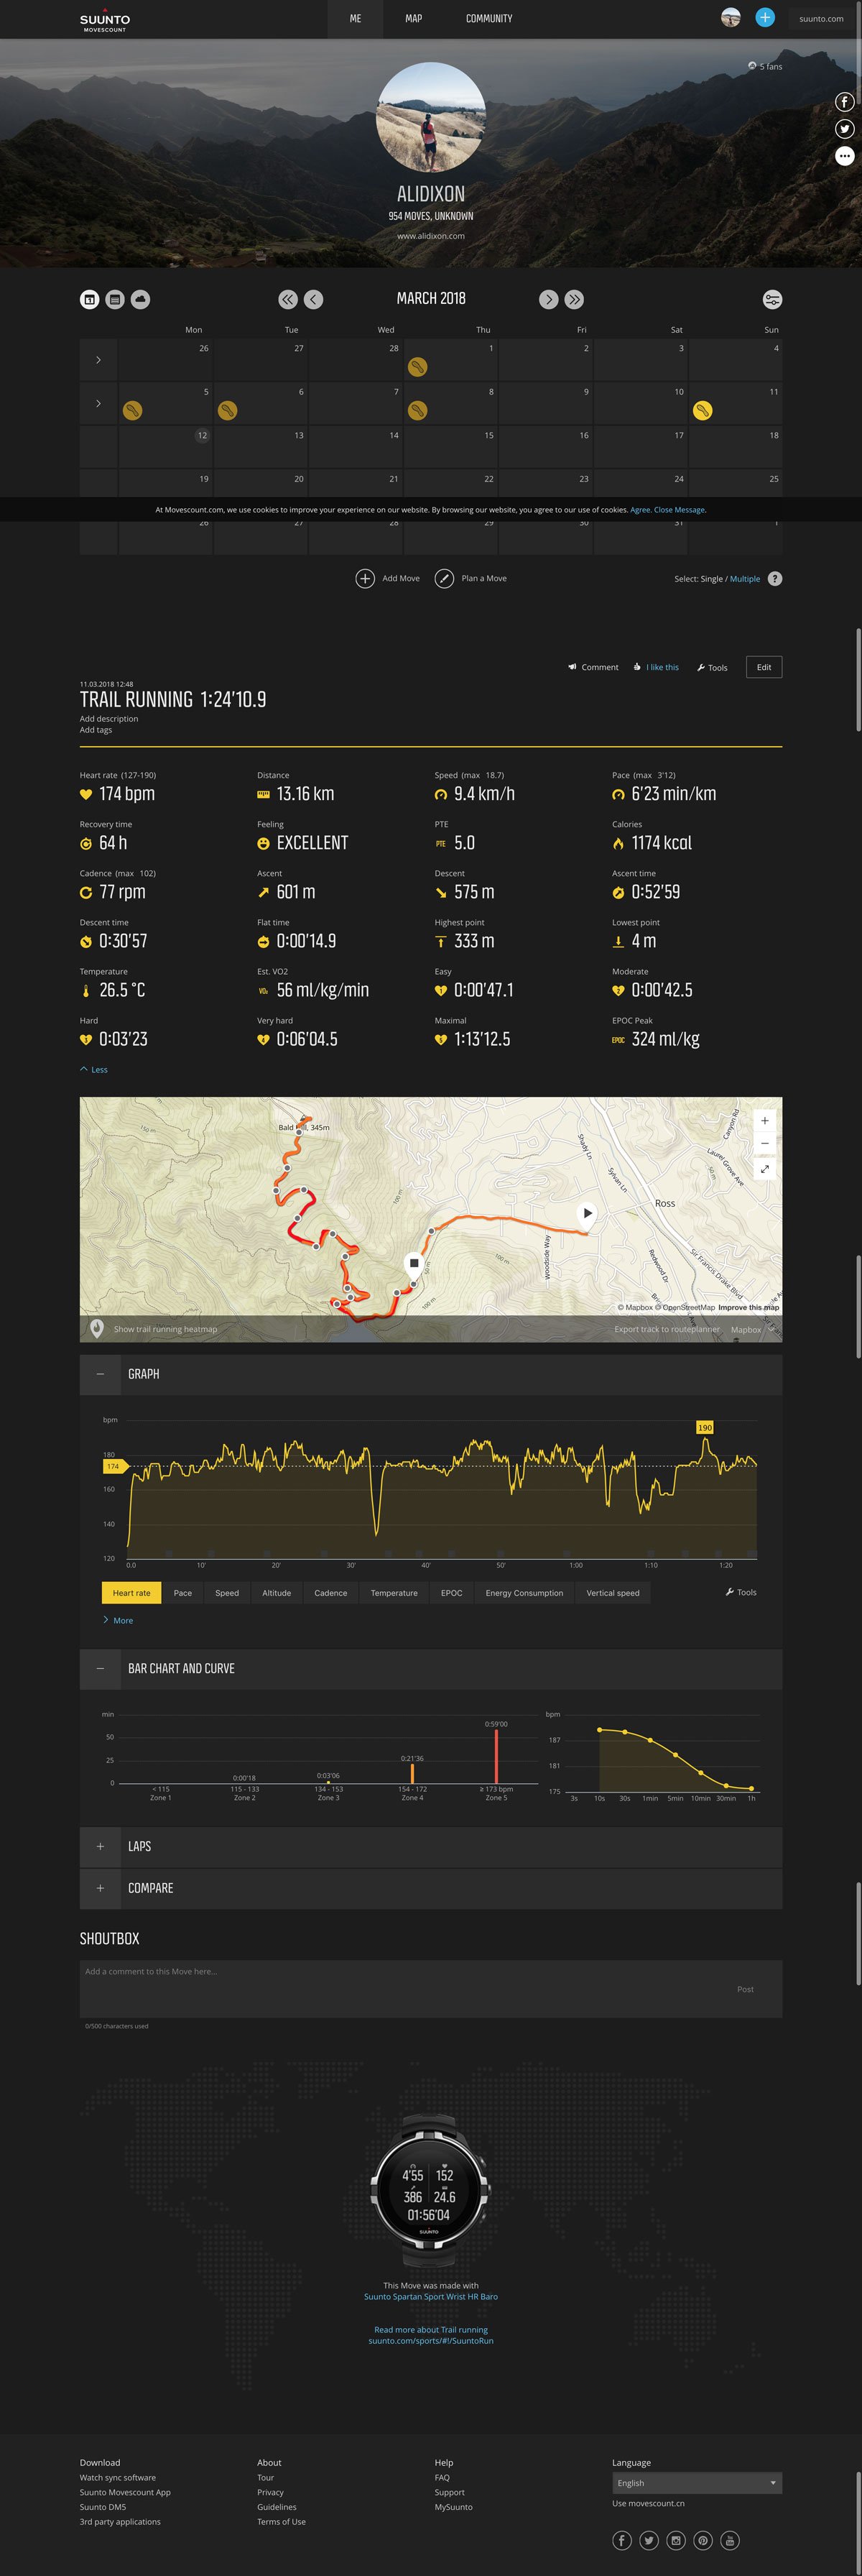The image size is (862, 2576).
Task: Select Multiple move selection mode
Action: click(x=744, y=578)
